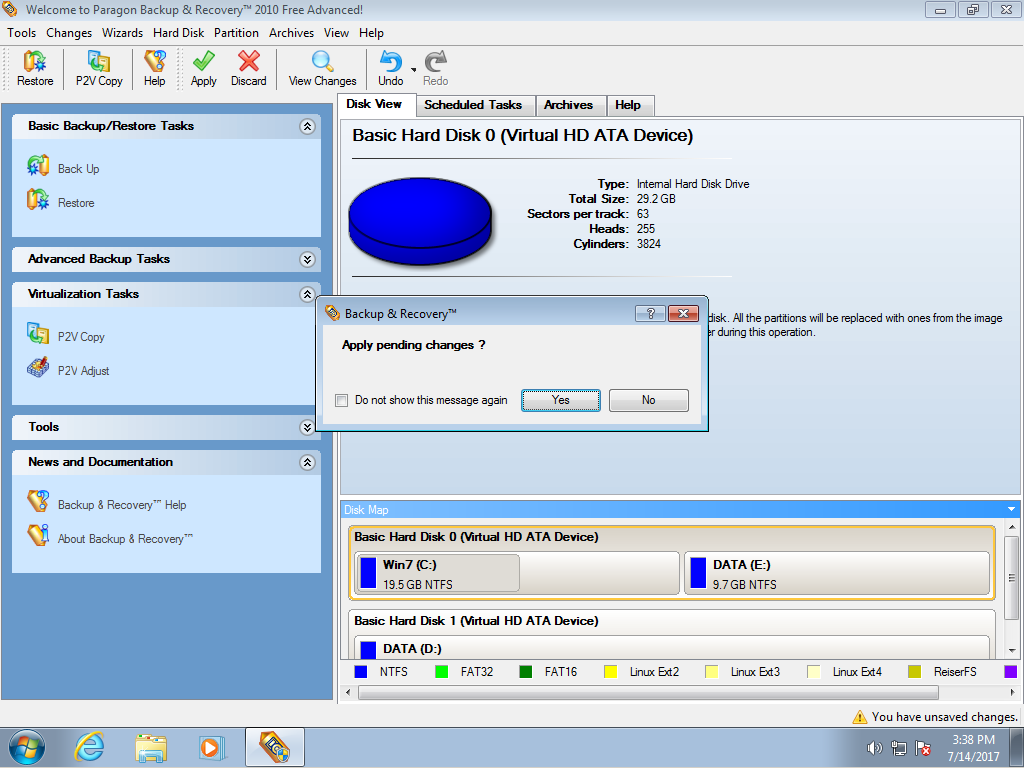Select the Win7 (C:) partition block

point(437,574)
